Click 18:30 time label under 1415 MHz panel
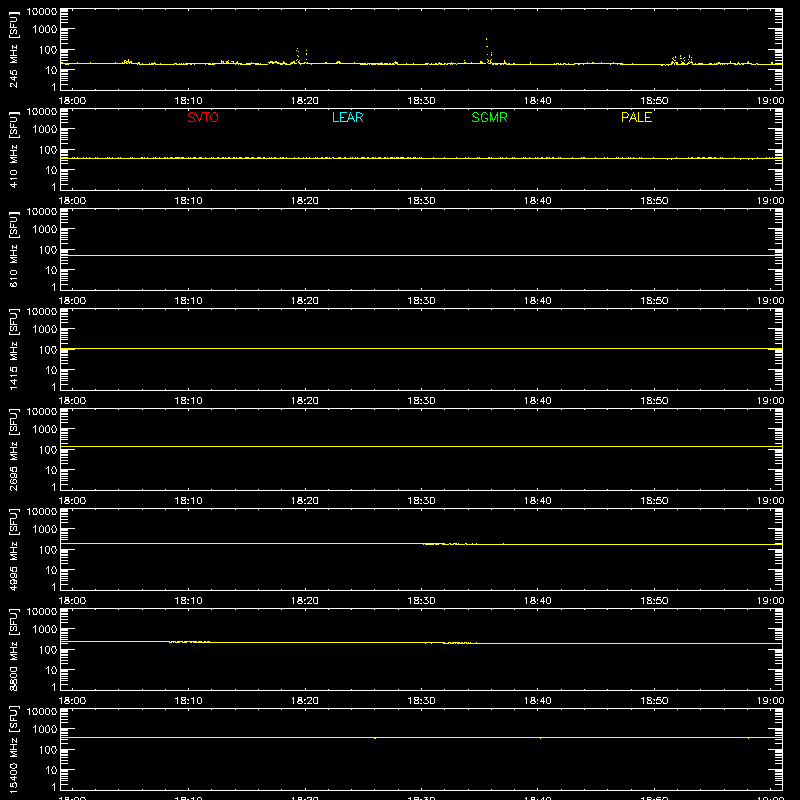This screenshot has width=800, height=800. tap(421, 401)
